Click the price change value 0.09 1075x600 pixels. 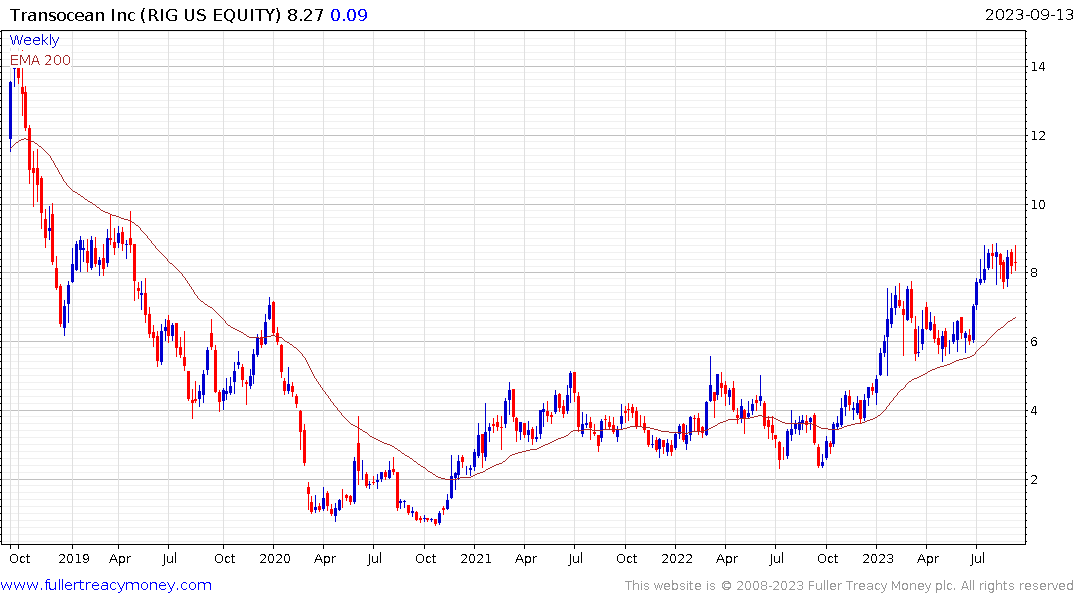click(349, 15)
